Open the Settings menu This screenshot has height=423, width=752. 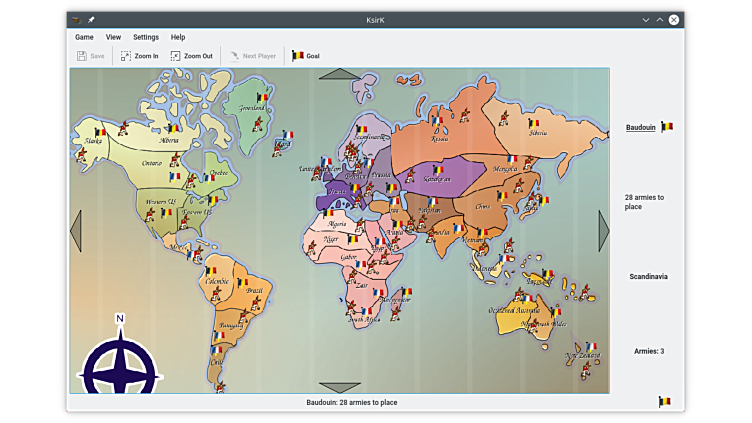point(146,37)
